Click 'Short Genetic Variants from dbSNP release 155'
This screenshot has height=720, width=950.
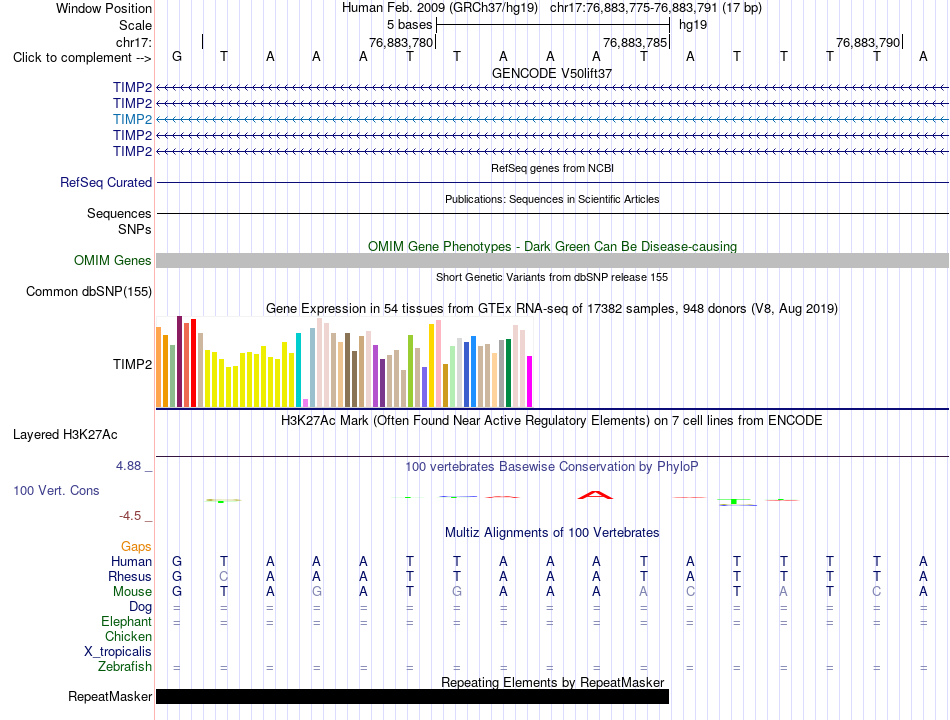[x=552, y=277]
